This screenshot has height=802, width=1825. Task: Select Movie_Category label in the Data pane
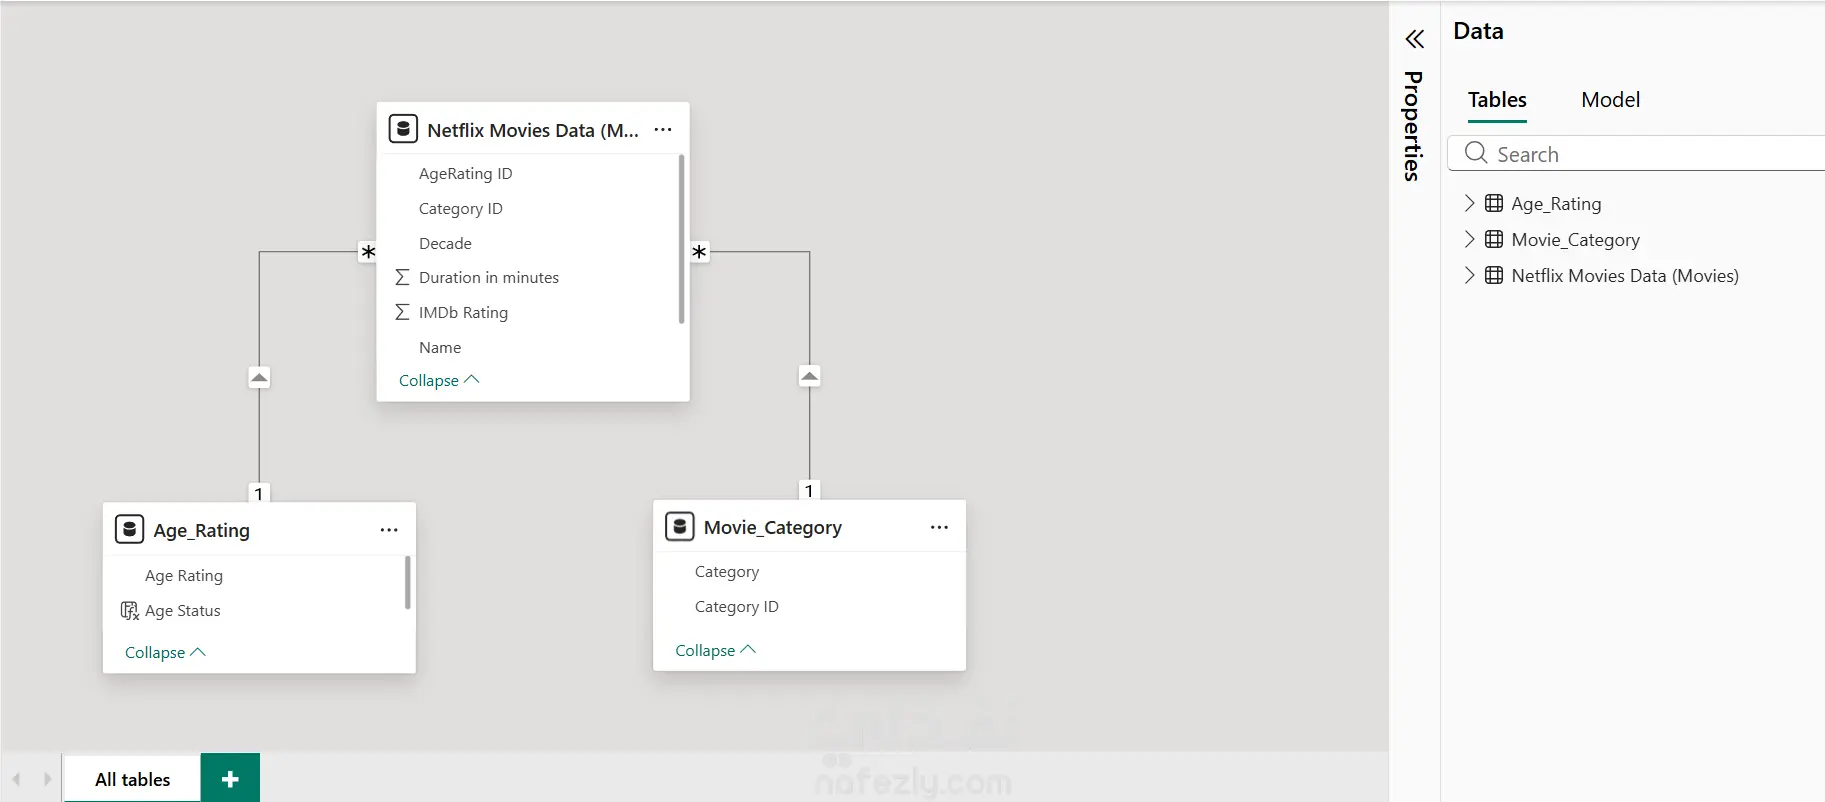click(x=1576, y=240)
